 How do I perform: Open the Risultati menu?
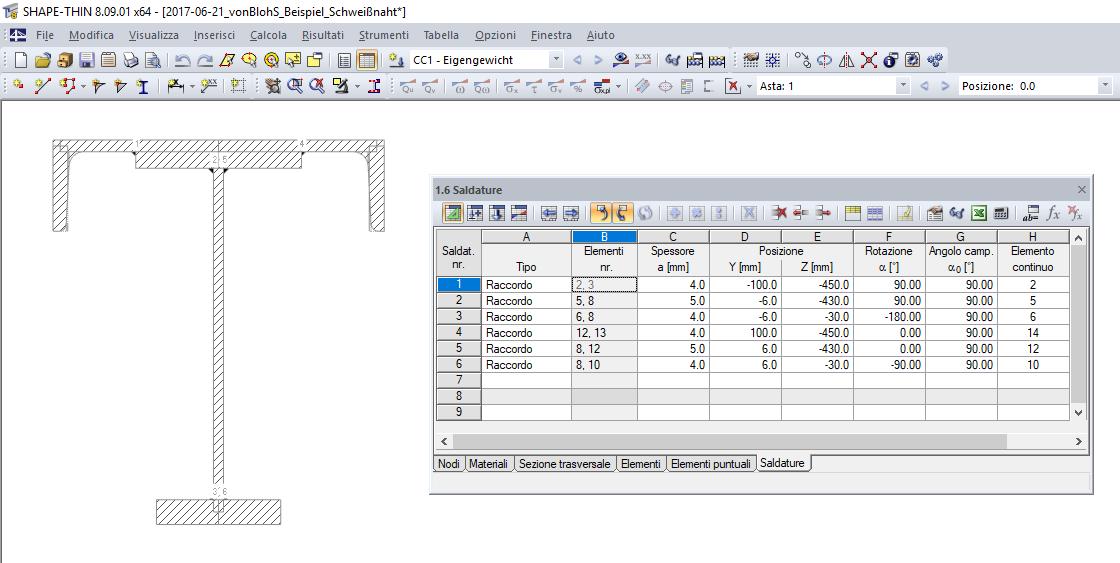[323, 35]
